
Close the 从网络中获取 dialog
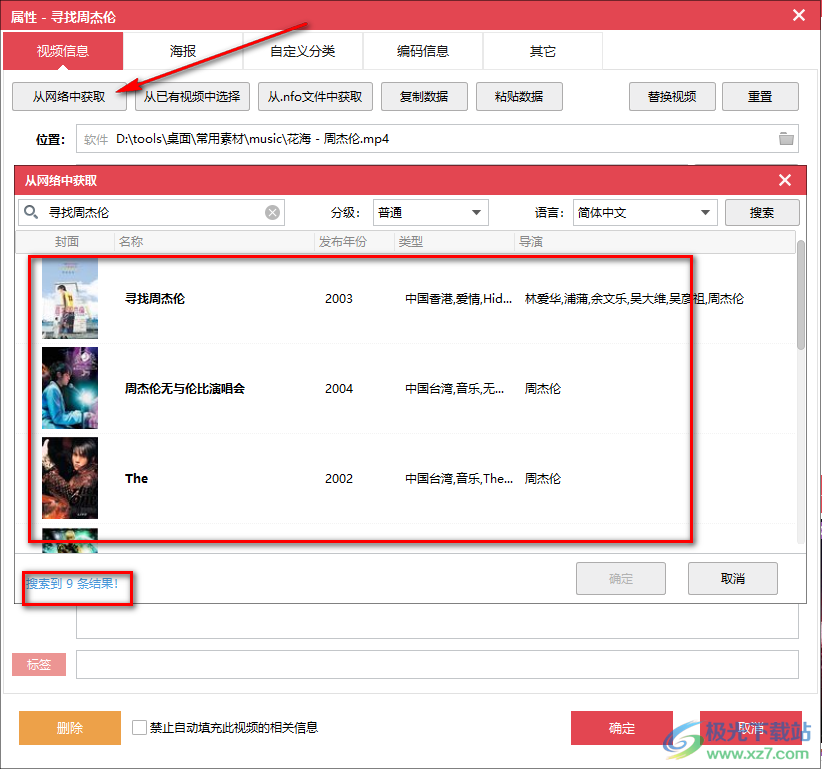(x=785, y=180)
